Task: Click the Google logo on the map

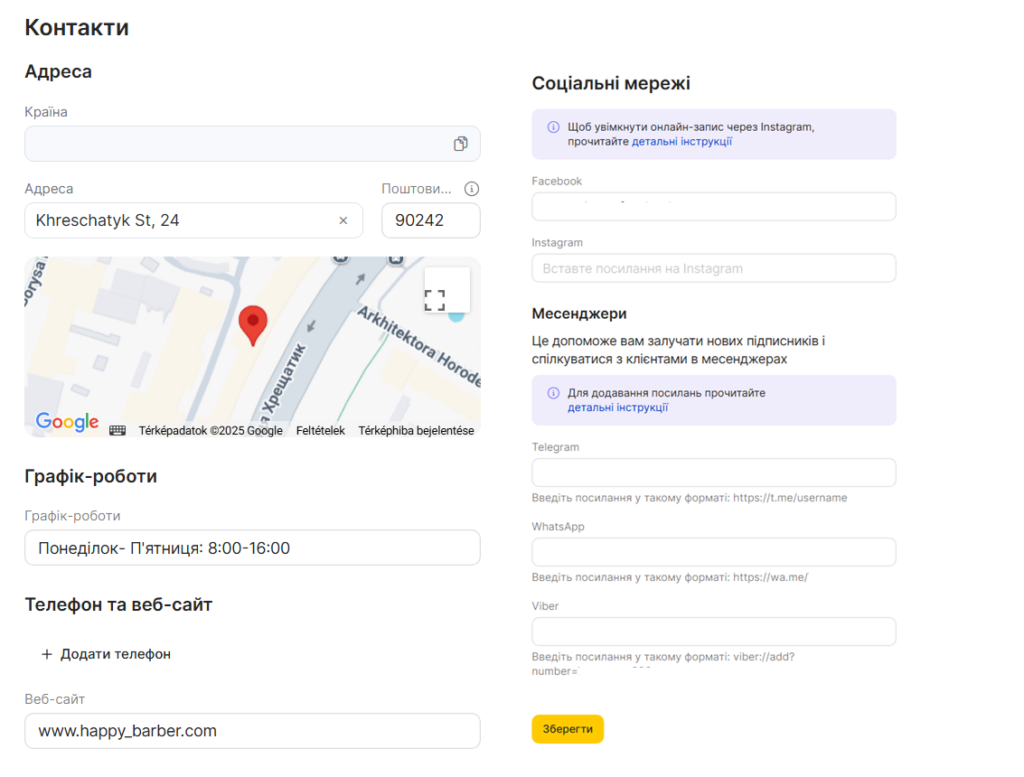Action: [x=67, y=422]
